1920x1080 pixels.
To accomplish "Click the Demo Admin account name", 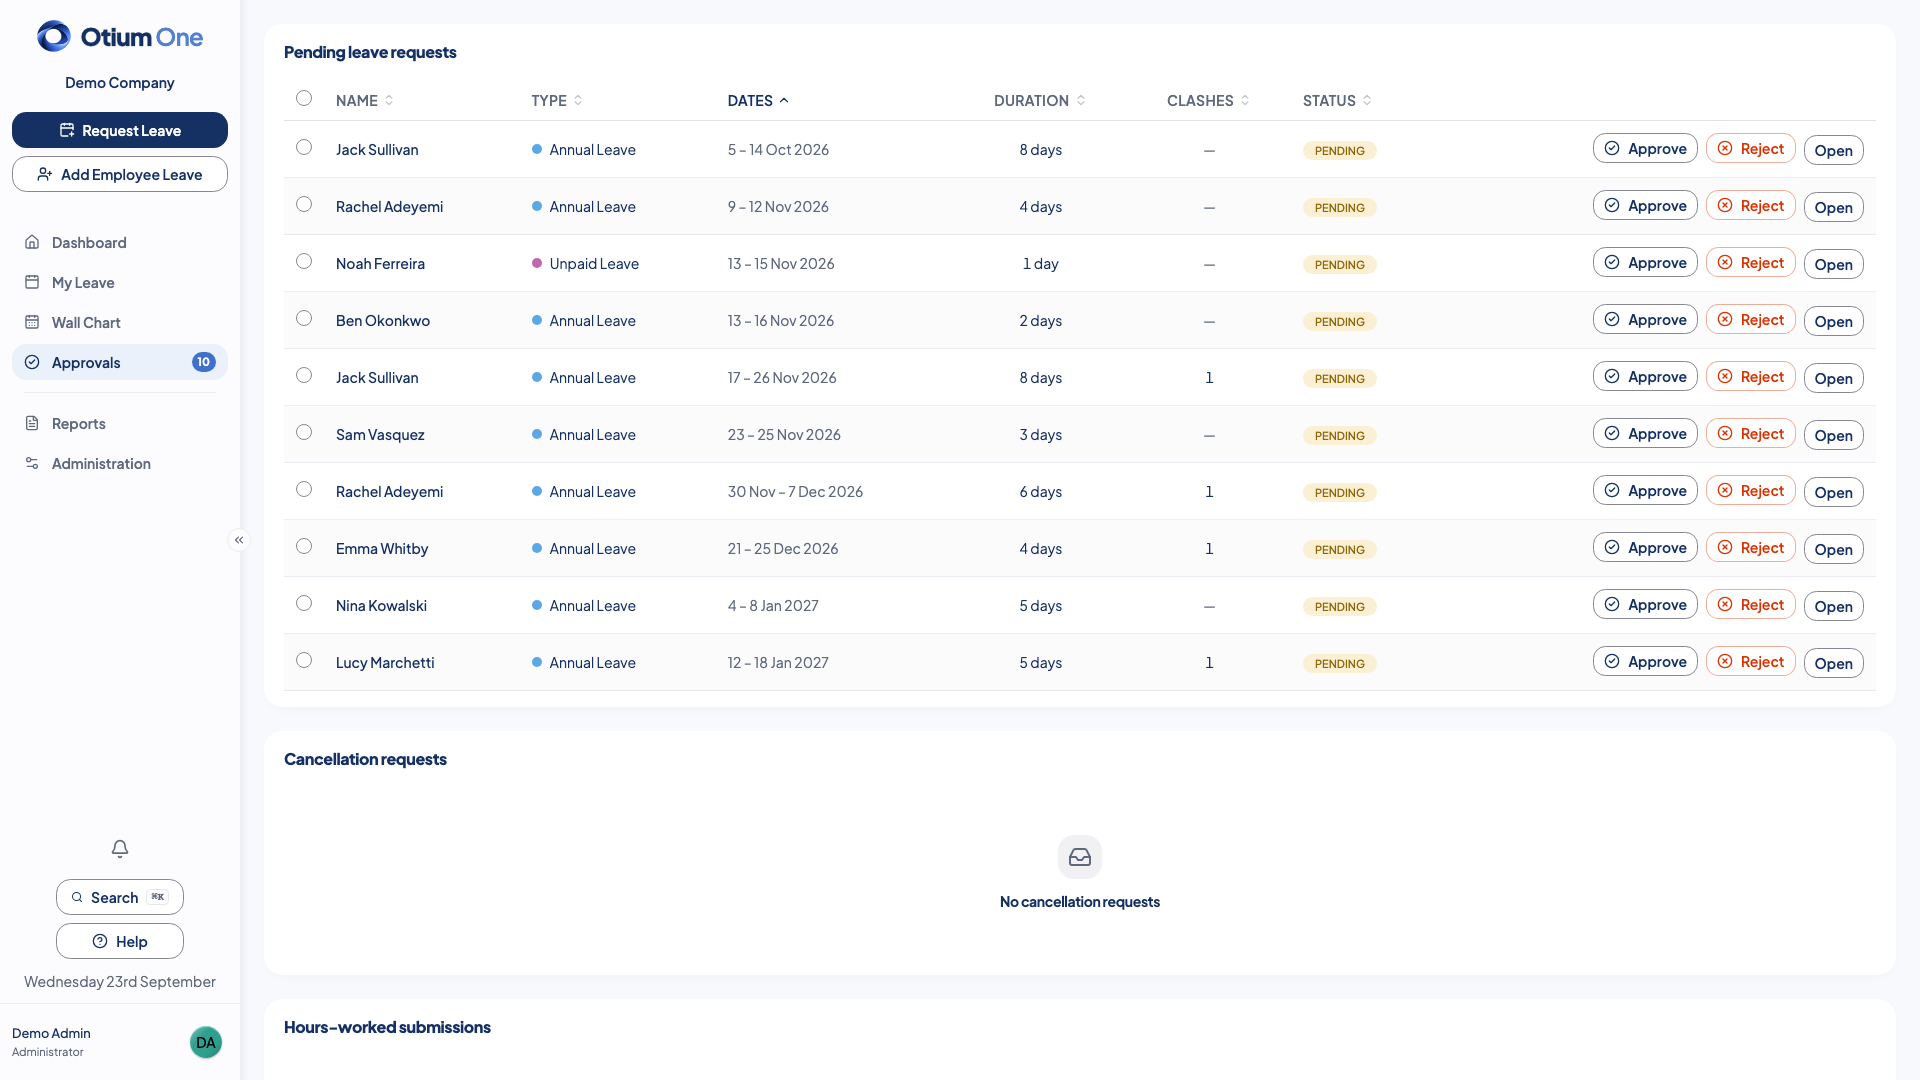I will [x=51, y=1033].
